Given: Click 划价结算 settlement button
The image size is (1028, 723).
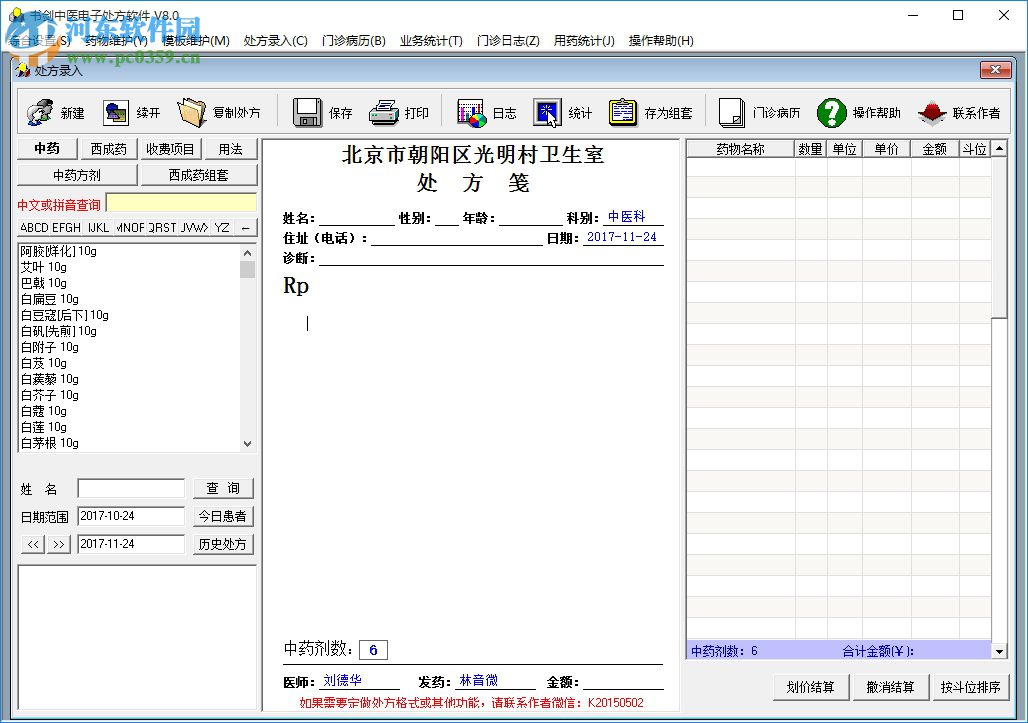Looking at the screenshot, I should tap(810, 687).
